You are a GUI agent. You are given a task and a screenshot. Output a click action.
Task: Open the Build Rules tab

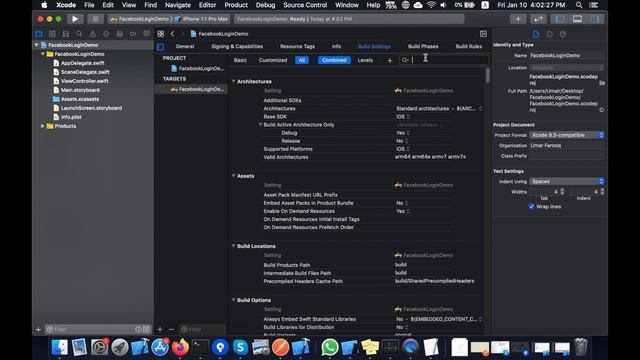click(x=469, y=47)
